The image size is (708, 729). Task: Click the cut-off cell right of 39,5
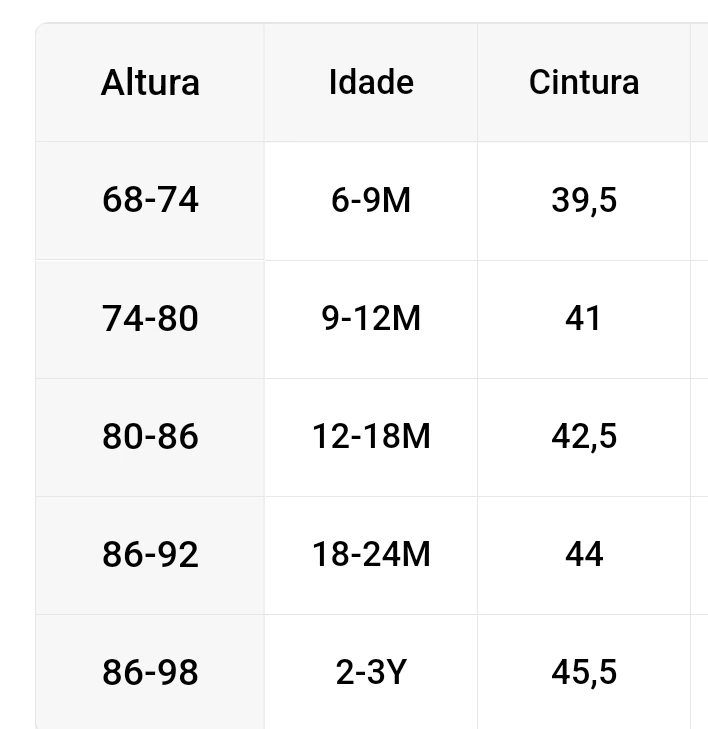[700, 201]
